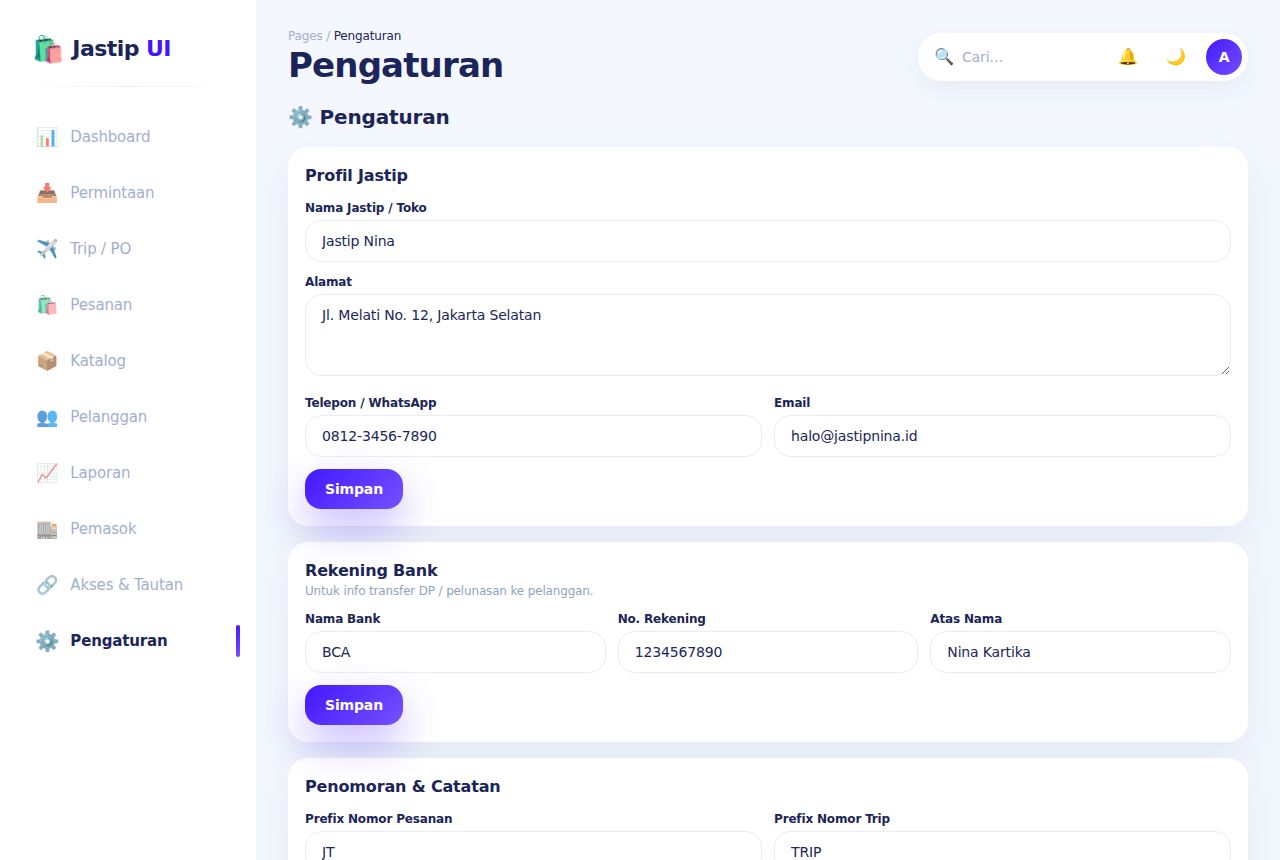This screenshot has height=860, width=1280.
Task: Click the Trip / PO airplane icon
Action: [x=47, y=249]
